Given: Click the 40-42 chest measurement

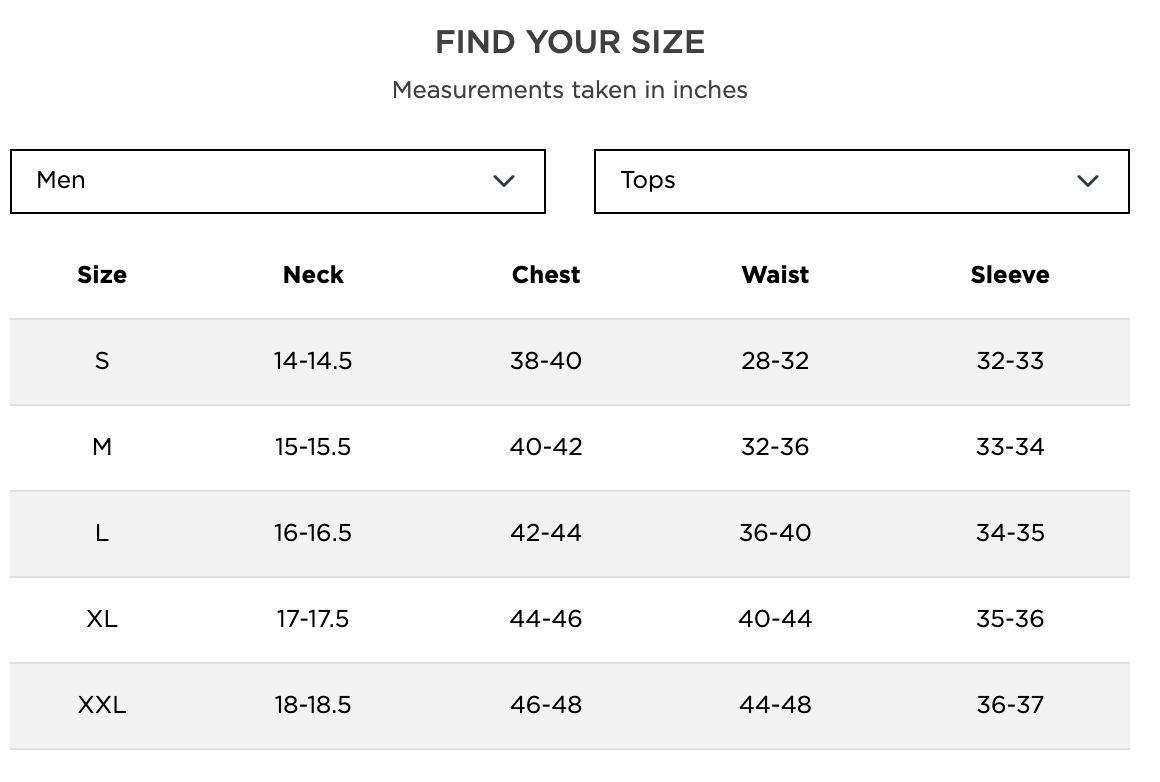Looking at the screenshot, I should click(546, 447).
